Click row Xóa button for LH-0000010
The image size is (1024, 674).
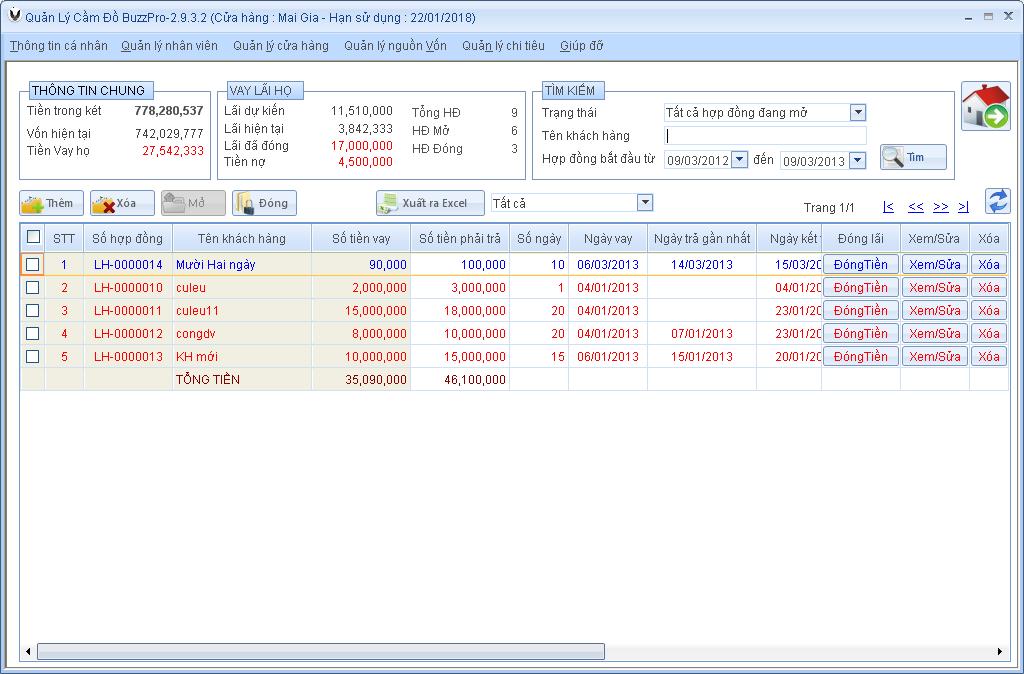point(989,287)
